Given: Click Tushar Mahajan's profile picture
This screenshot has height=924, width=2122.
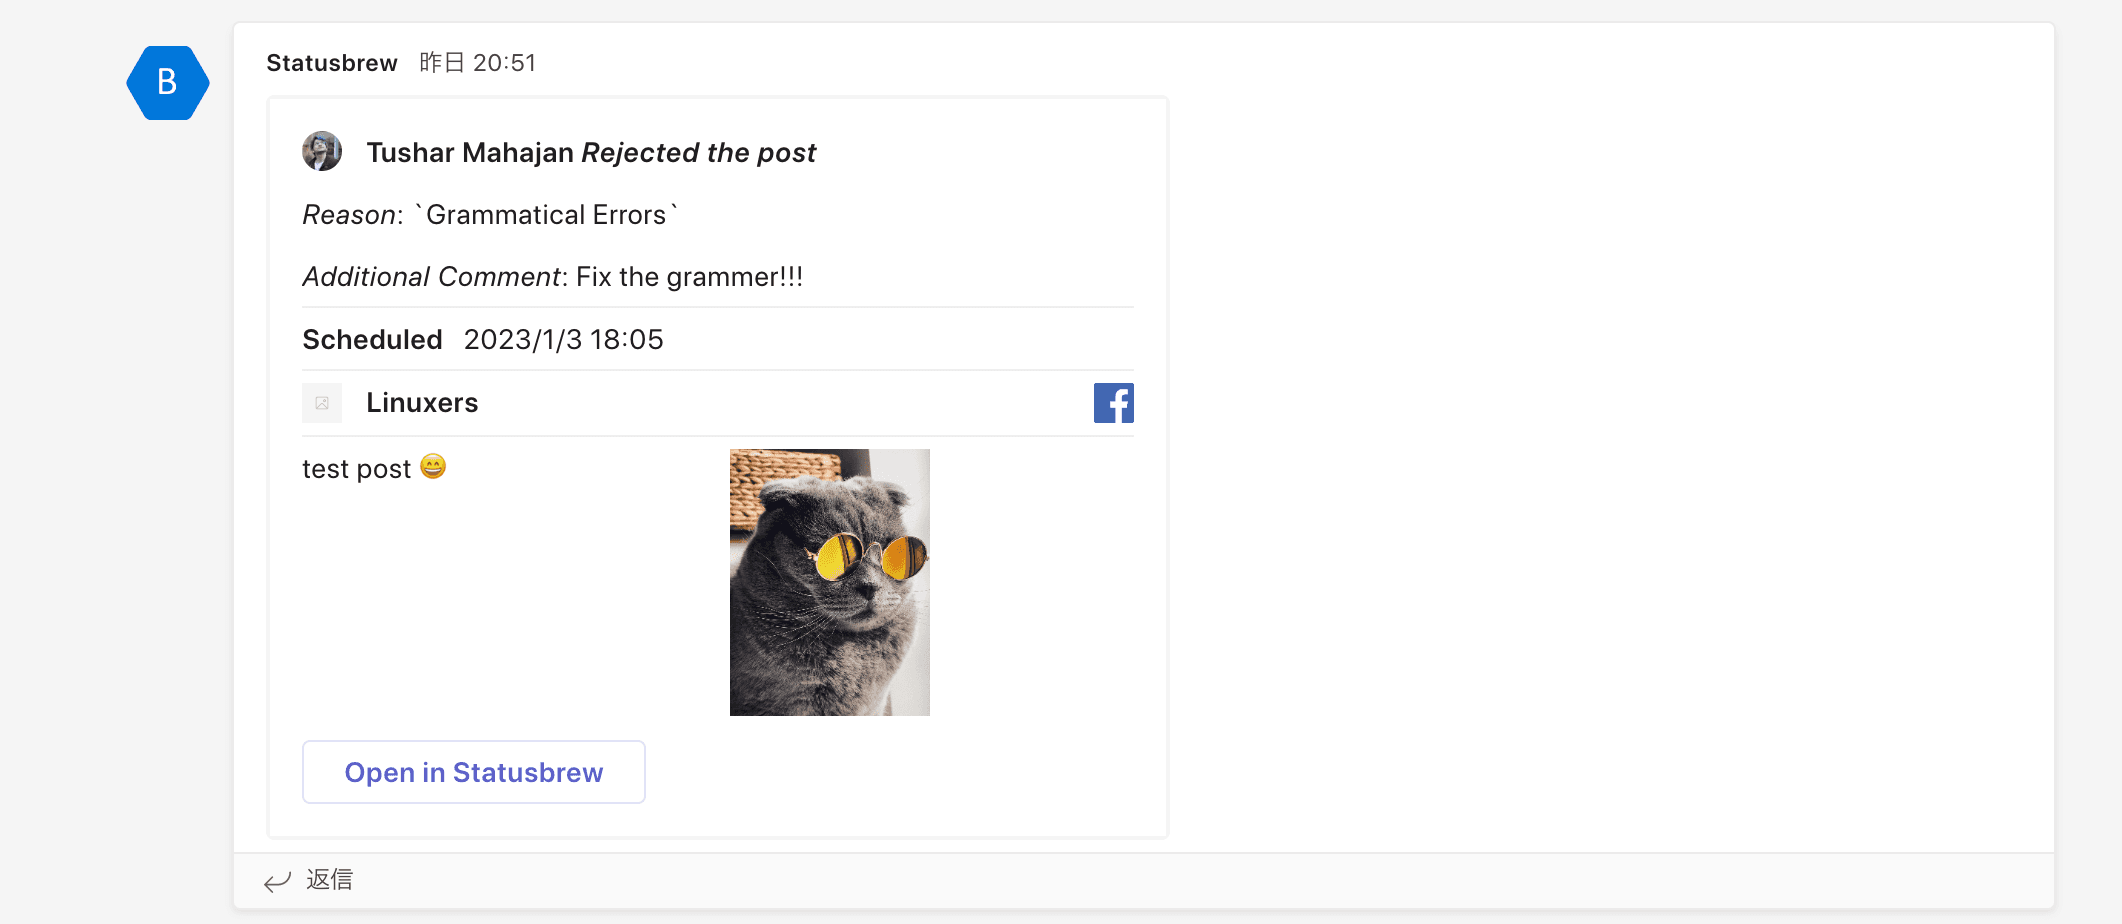Looking at the screenshot, I should click(x=322, y=152).
